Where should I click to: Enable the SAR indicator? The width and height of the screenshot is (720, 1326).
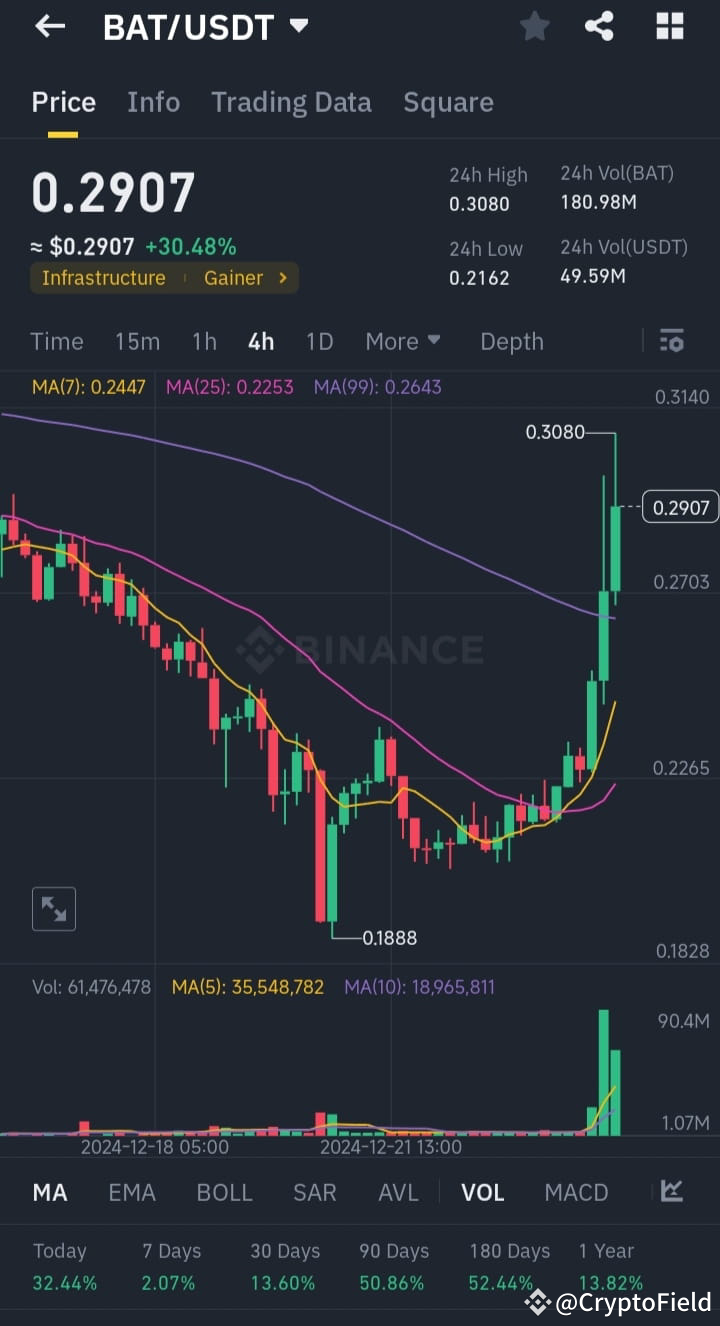click(314, 1192)
